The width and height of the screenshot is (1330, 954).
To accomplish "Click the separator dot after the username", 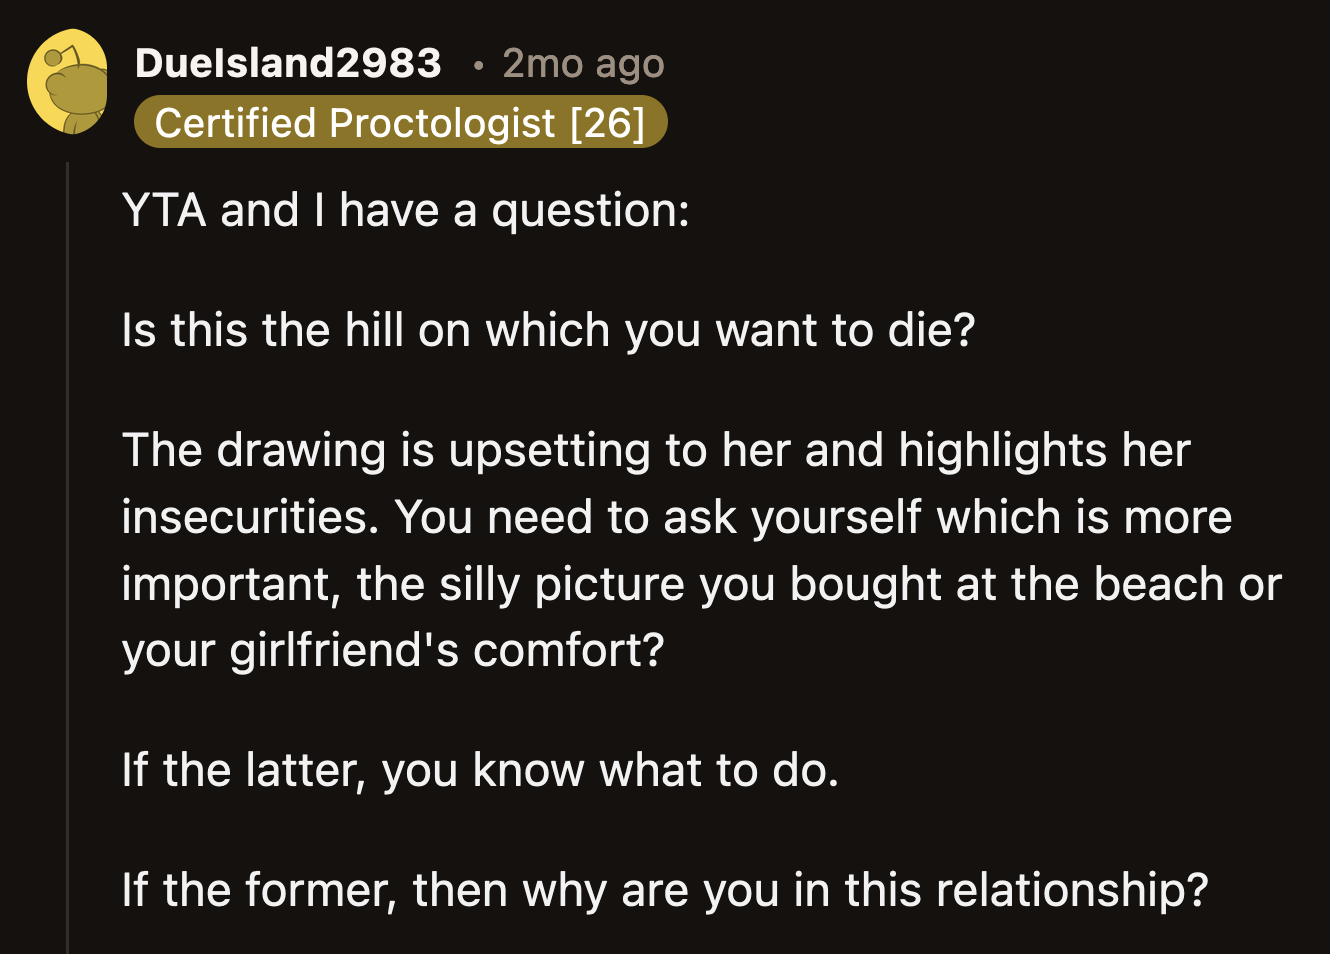I will [481, 66].
